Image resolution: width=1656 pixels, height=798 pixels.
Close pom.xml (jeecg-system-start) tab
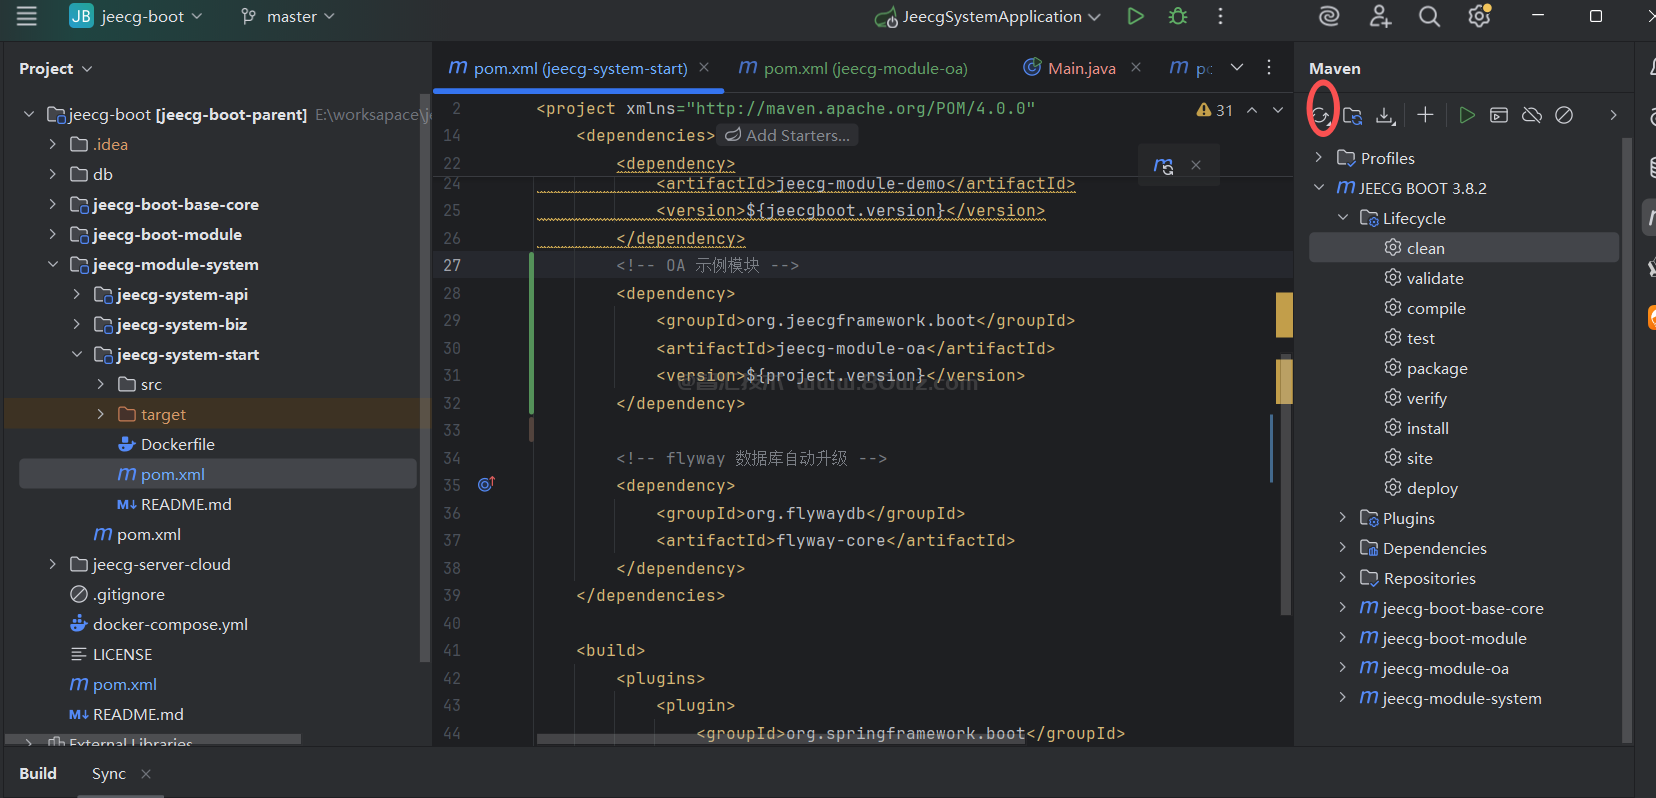click(x=704, y=67)
